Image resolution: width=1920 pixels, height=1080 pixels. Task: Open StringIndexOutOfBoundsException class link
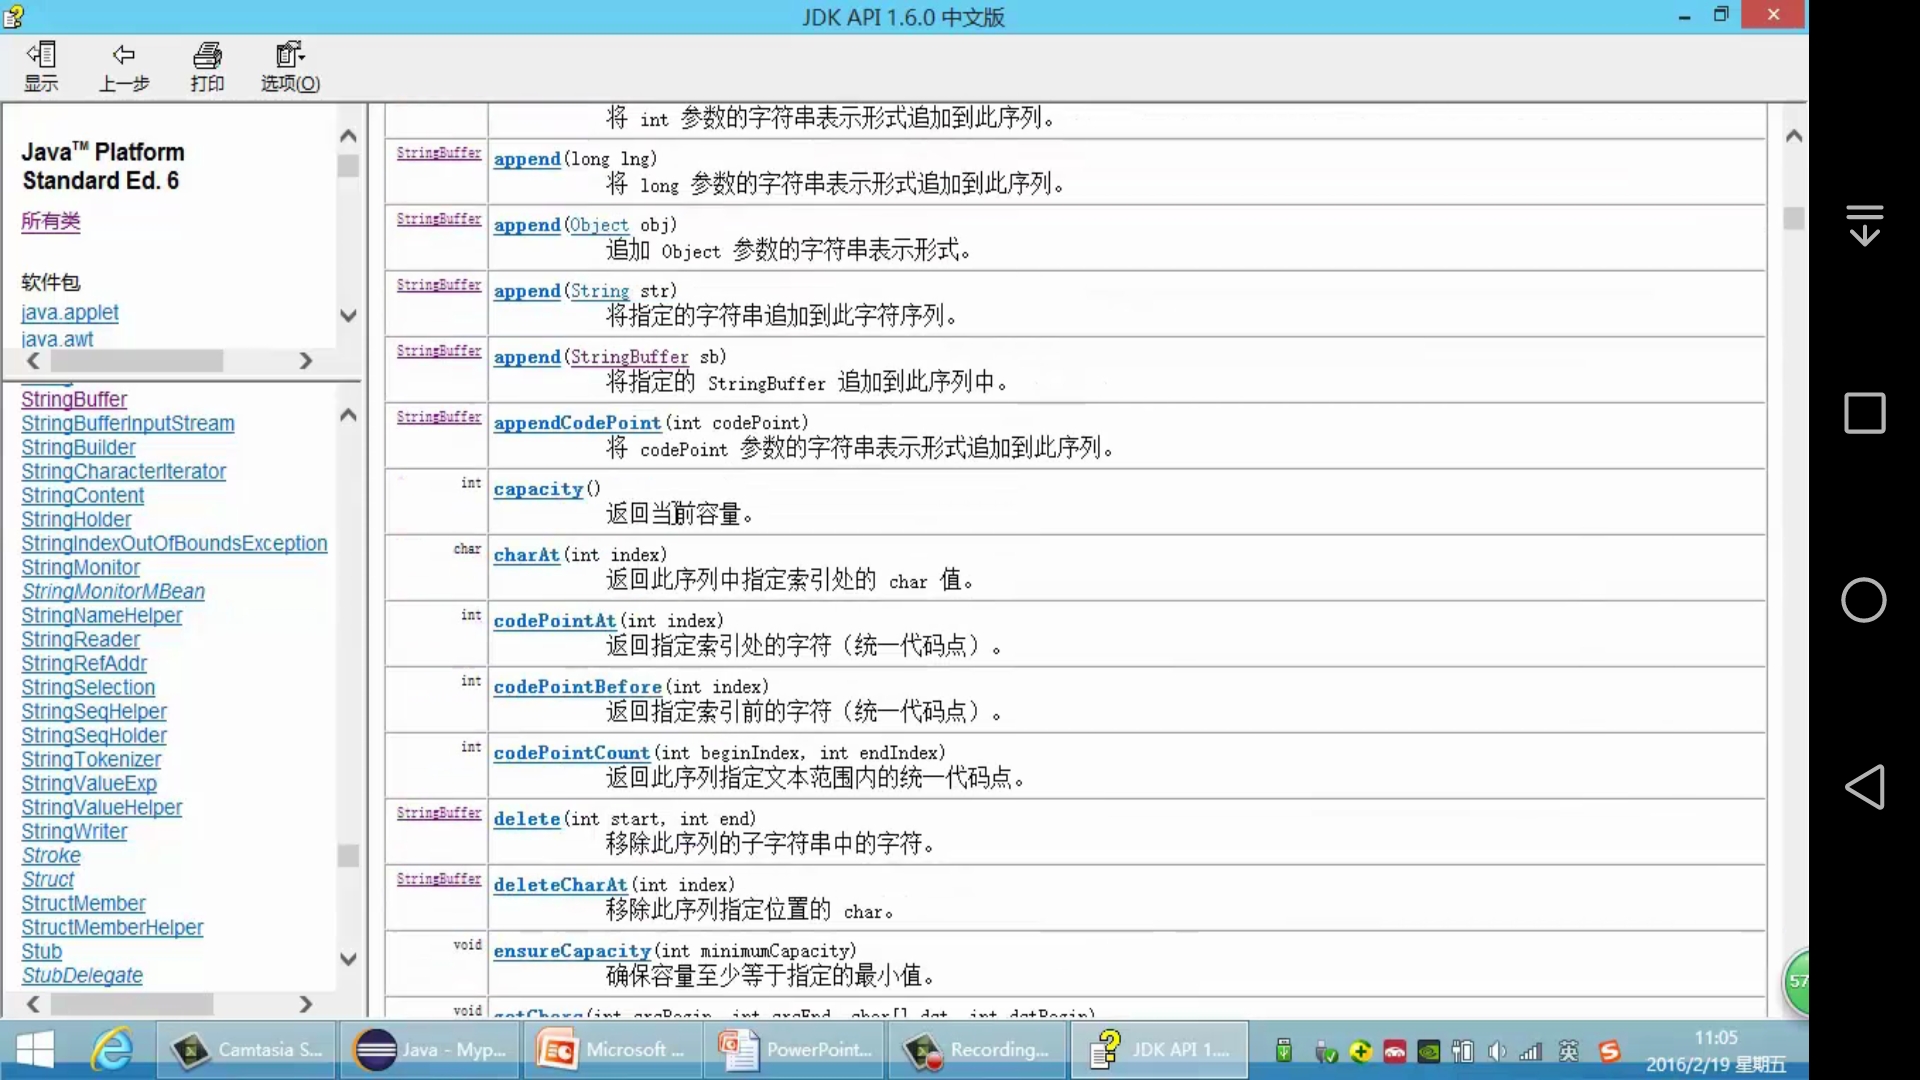pos(174,543)
